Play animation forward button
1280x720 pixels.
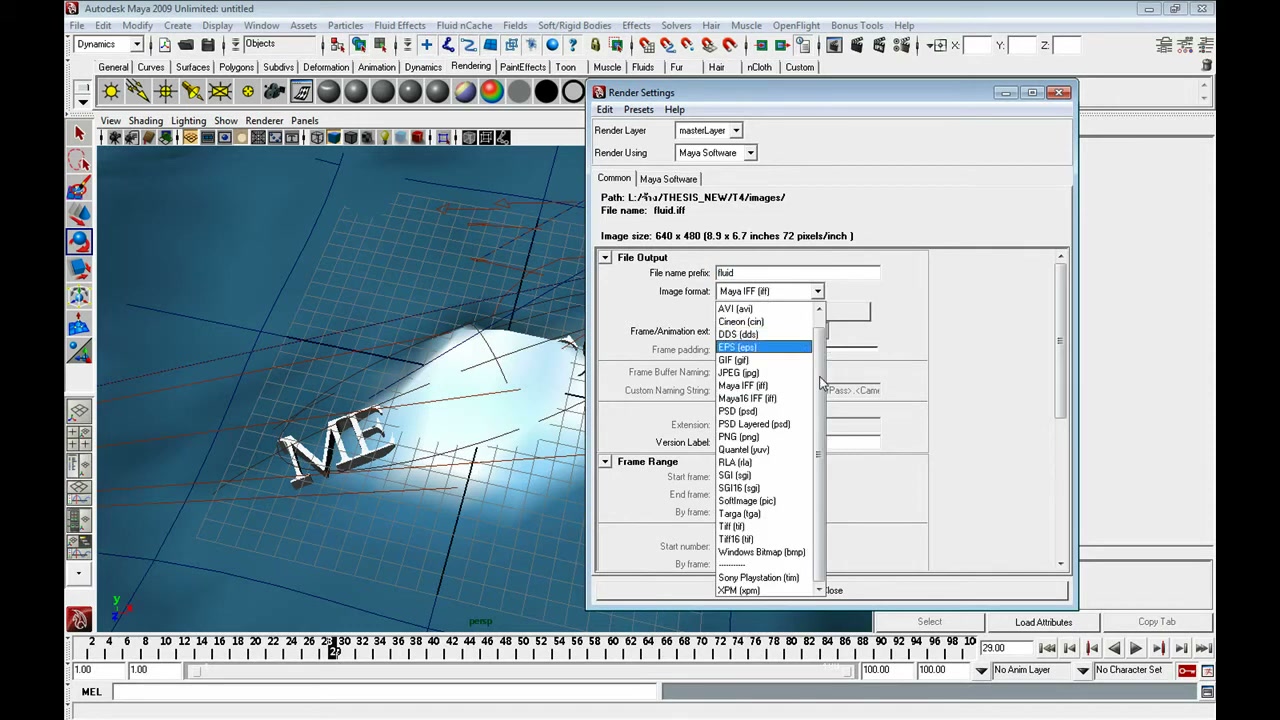pyautogui.click(x=1136, y=649)
